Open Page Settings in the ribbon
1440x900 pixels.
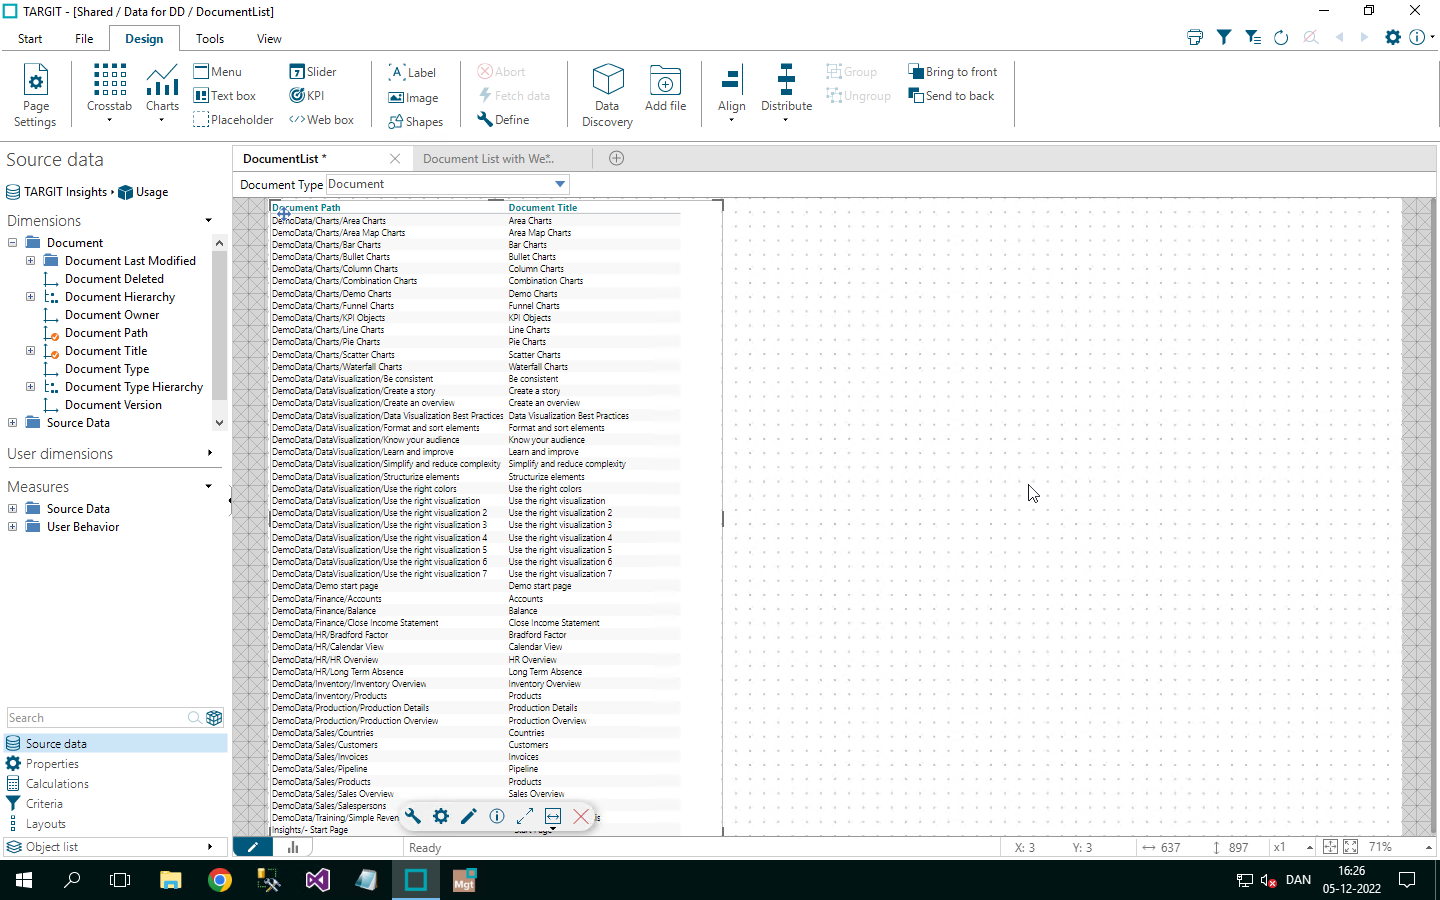(x=35, y=95)
